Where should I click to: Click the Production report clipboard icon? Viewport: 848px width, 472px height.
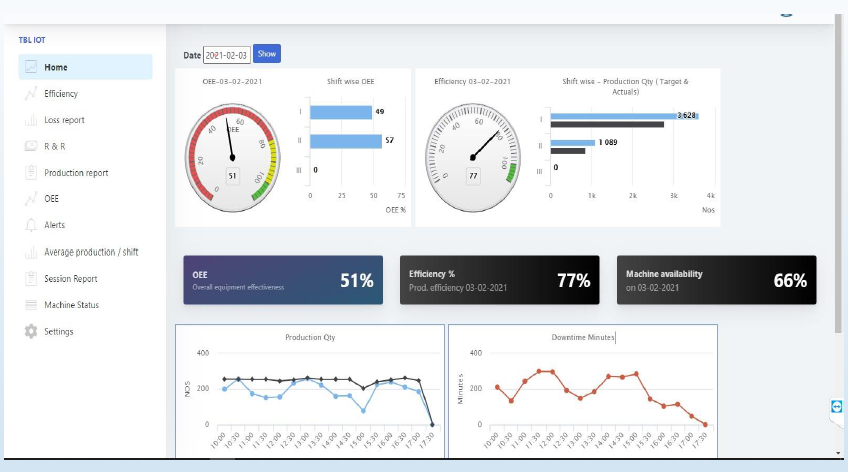coord(31,173)
